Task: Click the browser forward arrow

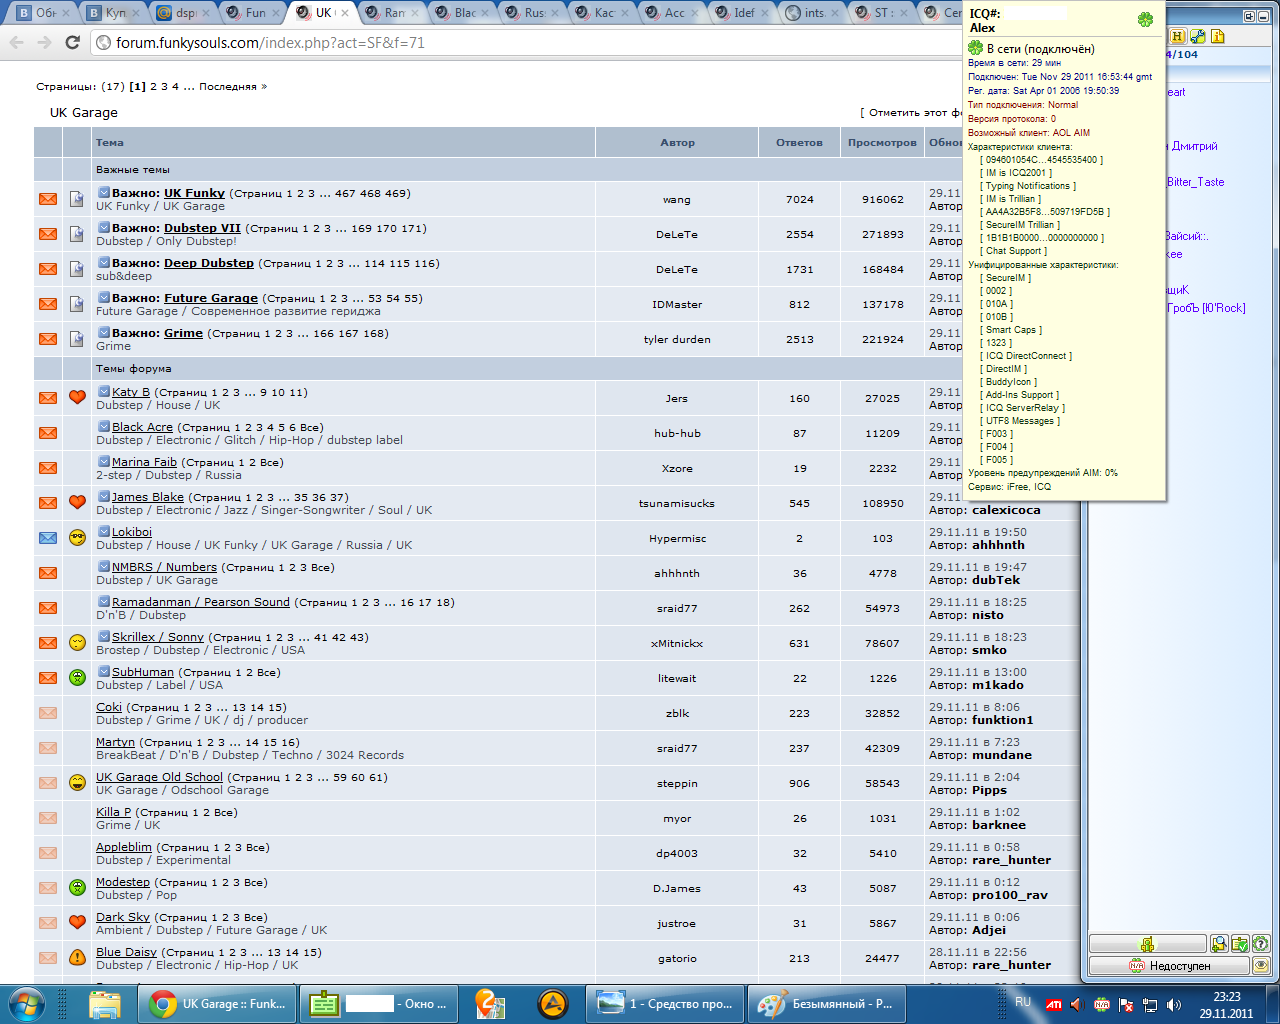Action: click(x=44, y=42)
